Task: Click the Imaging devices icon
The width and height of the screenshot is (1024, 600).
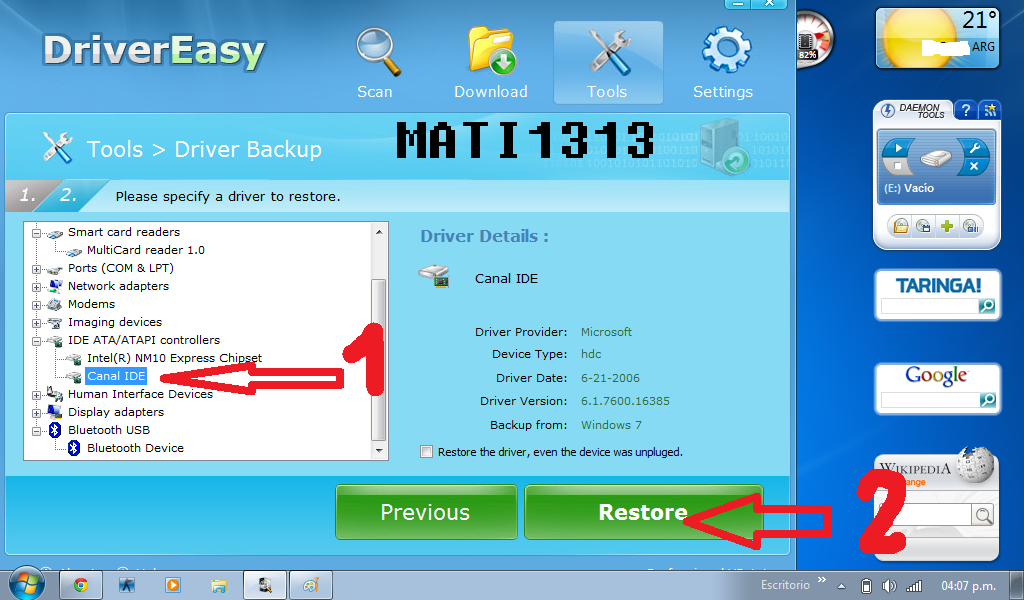Action: pos(55,323)
